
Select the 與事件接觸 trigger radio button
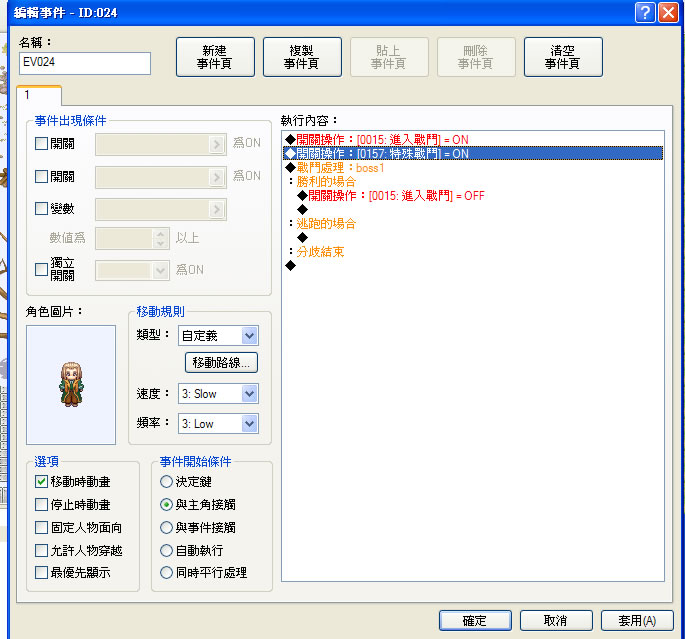point(166,527)
